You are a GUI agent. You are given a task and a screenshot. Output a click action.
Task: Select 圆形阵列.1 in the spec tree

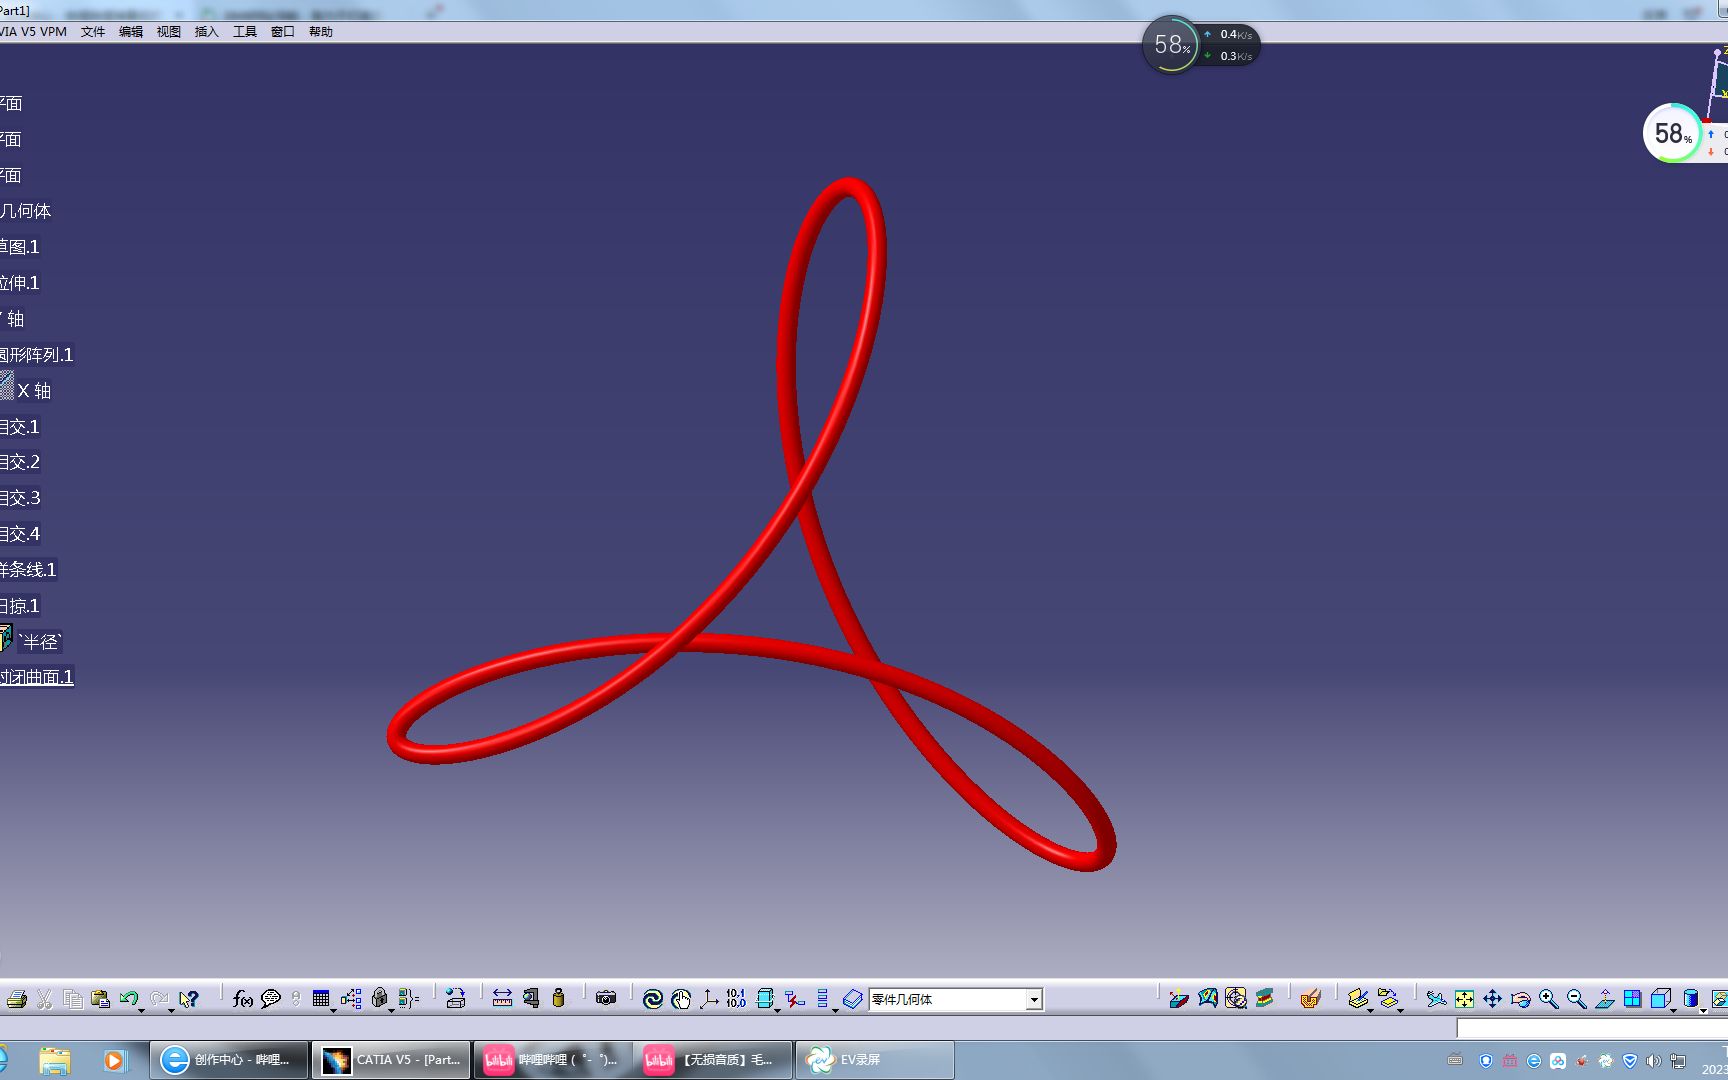coord(37,355)
